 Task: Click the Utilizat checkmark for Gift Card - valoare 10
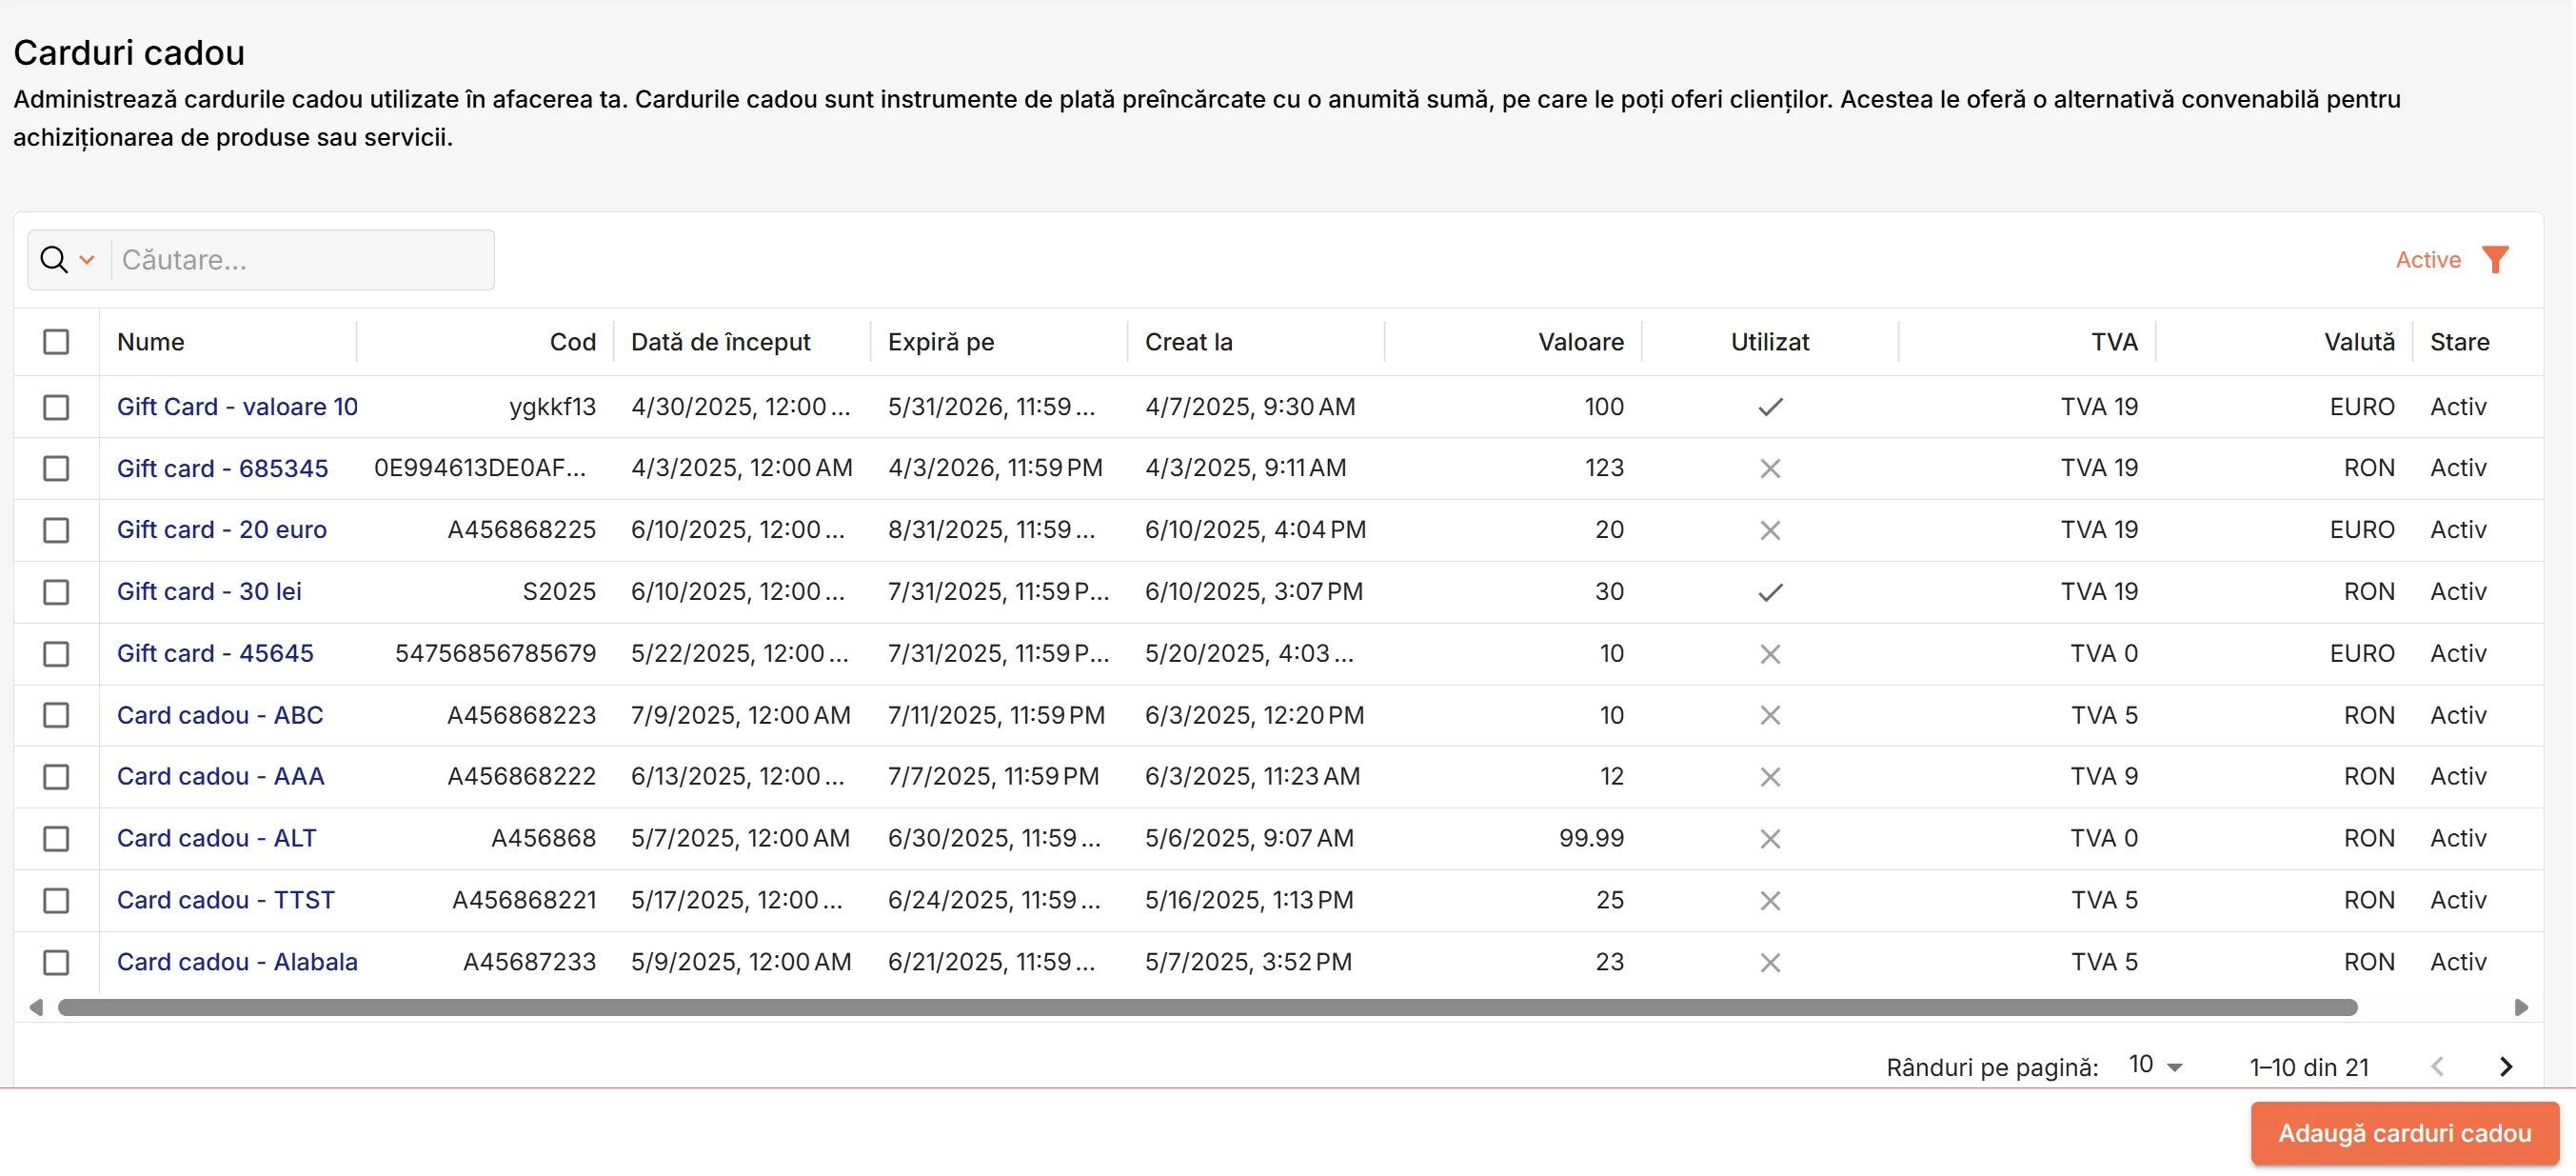click(1770, 407)
